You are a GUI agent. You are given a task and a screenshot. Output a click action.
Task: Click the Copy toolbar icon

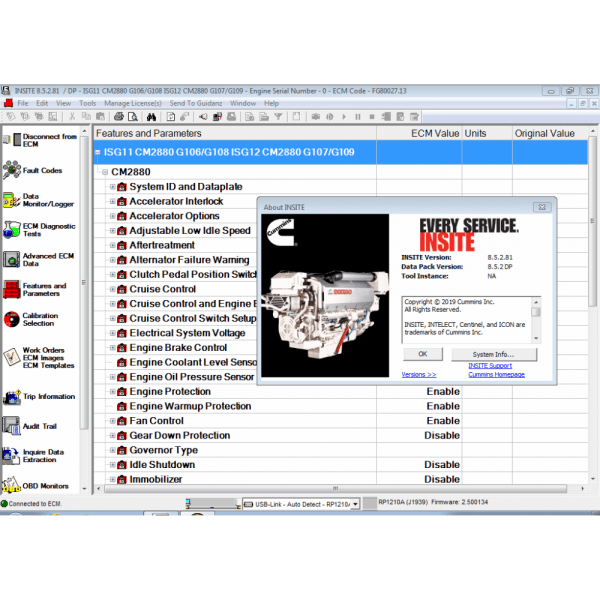point(86,117)
